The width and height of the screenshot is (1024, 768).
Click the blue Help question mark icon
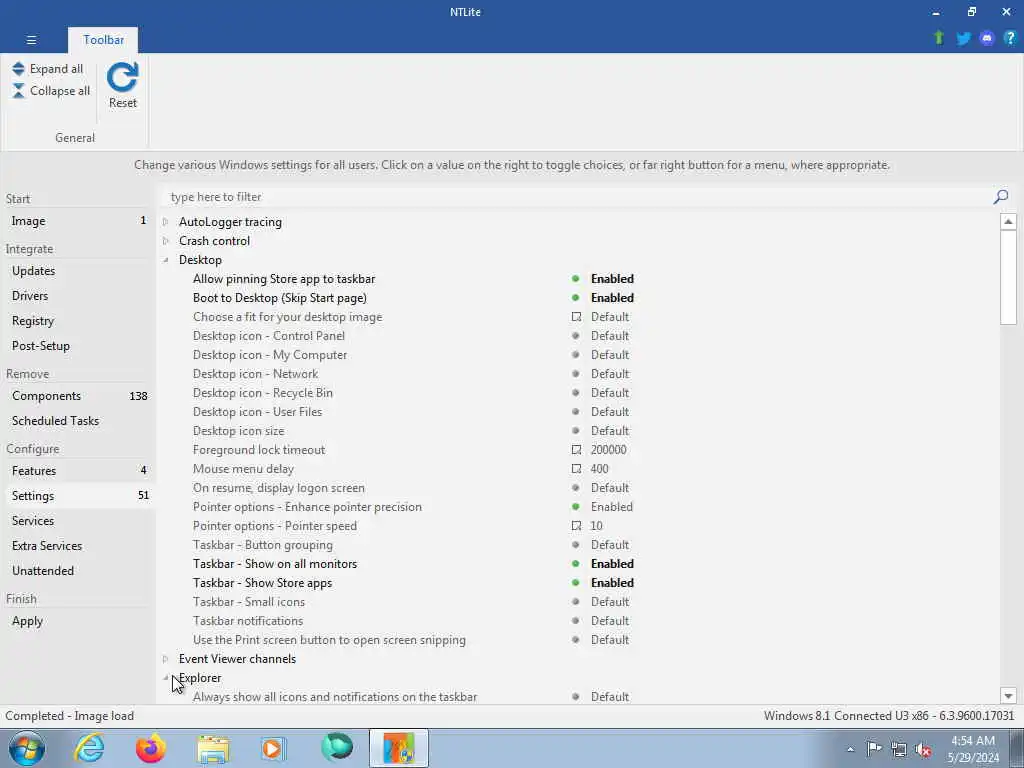tap(1010, 38)
